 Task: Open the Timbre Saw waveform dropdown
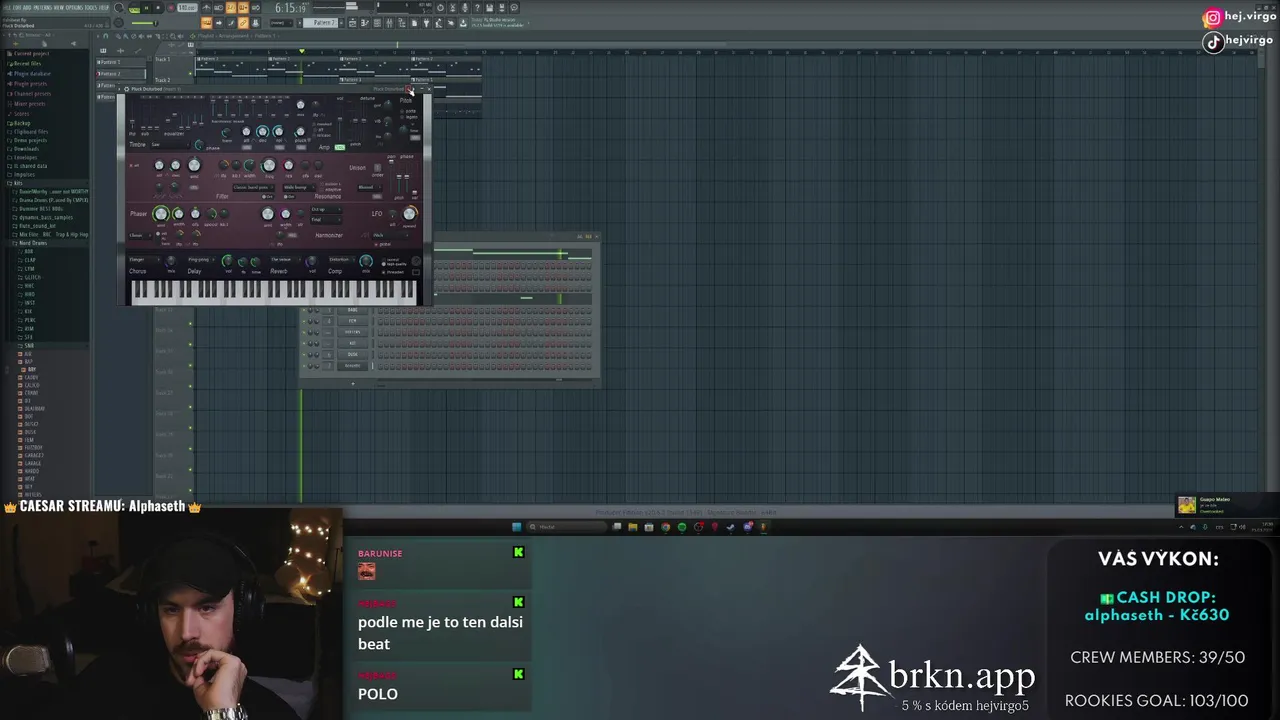tap(170, 144)
